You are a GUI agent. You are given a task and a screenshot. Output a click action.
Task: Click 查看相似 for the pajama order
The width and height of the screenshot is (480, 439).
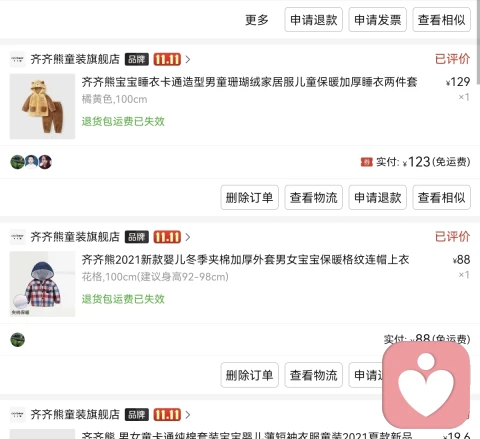click(x=442, y=197)
